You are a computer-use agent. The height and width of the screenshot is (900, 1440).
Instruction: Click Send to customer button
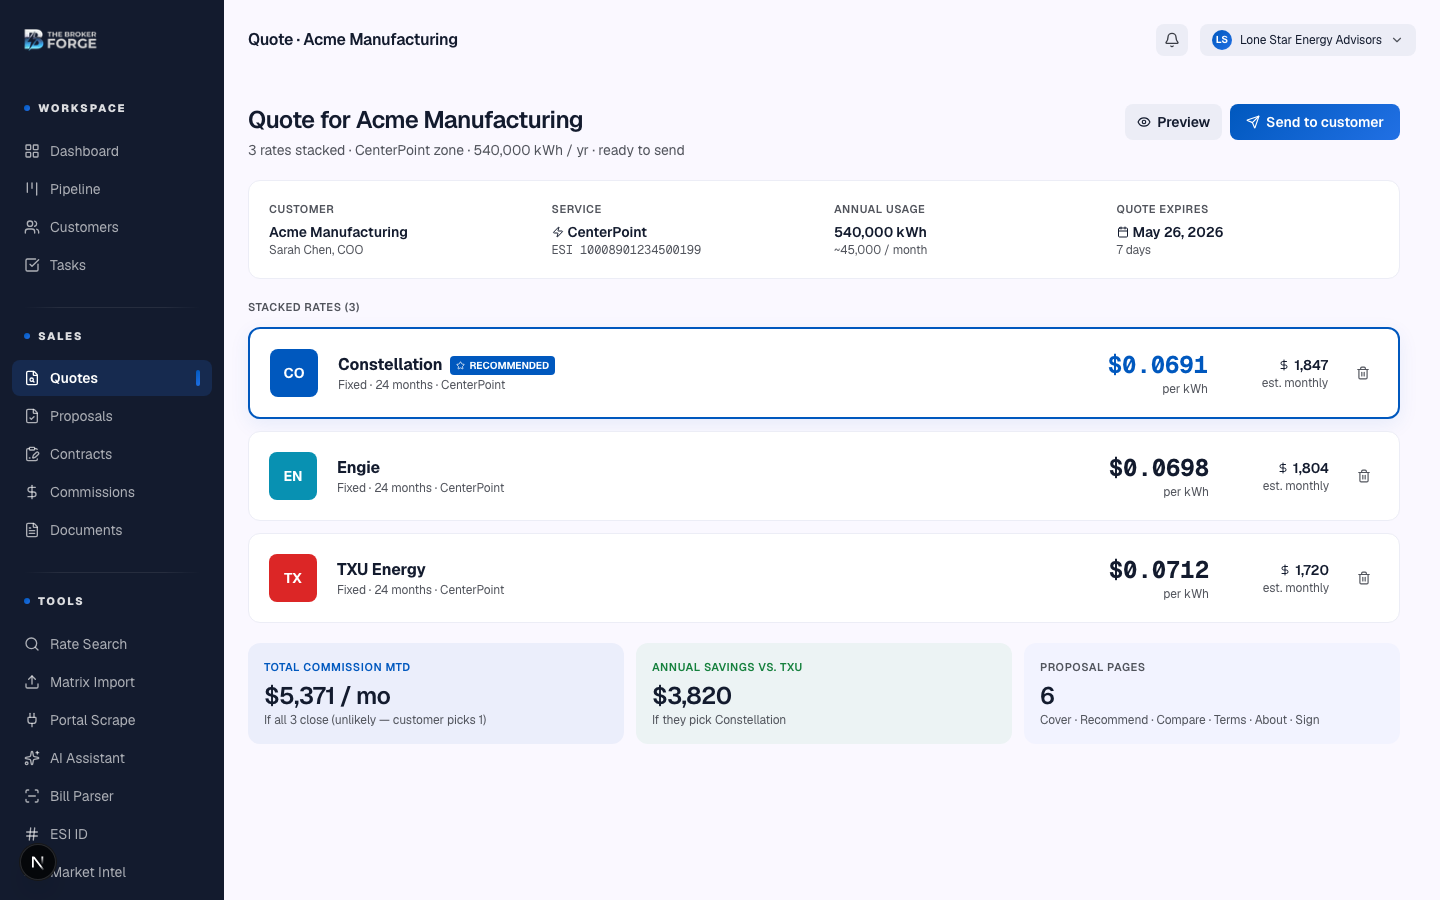click(1315, 122)
